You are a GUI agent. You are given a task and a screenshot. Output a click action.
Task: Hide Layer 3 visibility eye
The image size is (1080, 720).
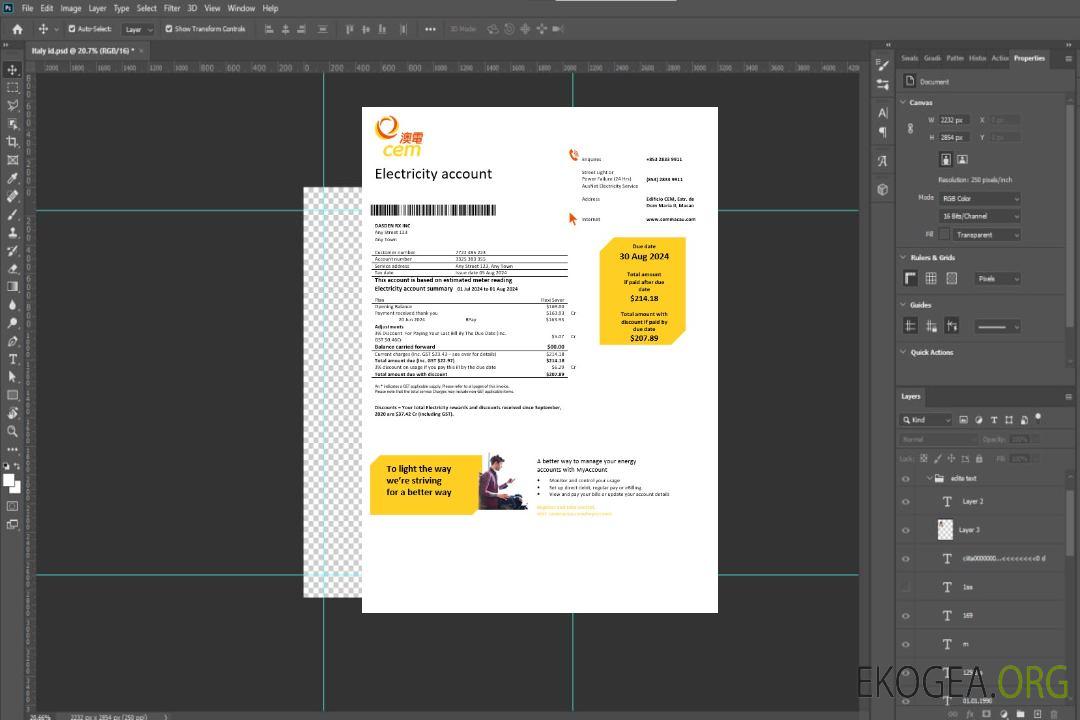coord(906,531)
